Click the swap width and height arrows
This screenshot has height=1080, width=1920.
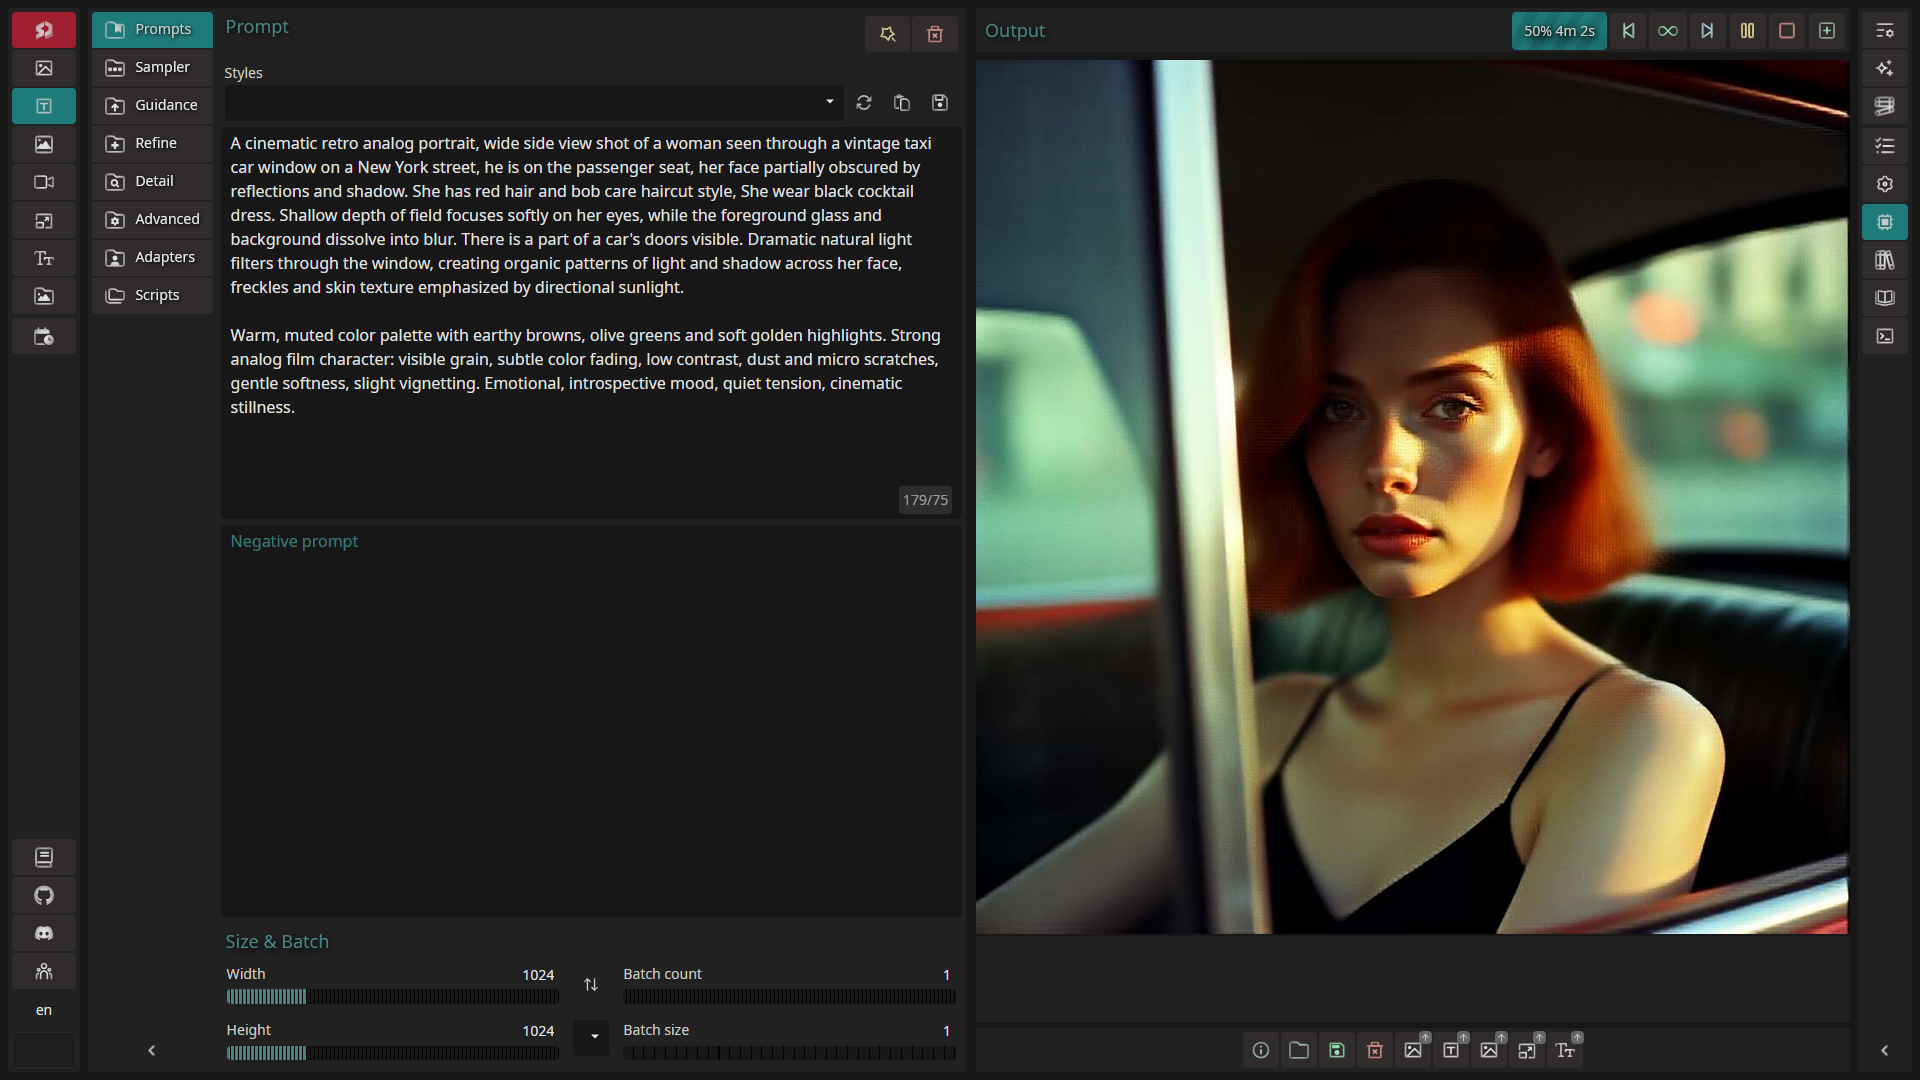(591, 985)
